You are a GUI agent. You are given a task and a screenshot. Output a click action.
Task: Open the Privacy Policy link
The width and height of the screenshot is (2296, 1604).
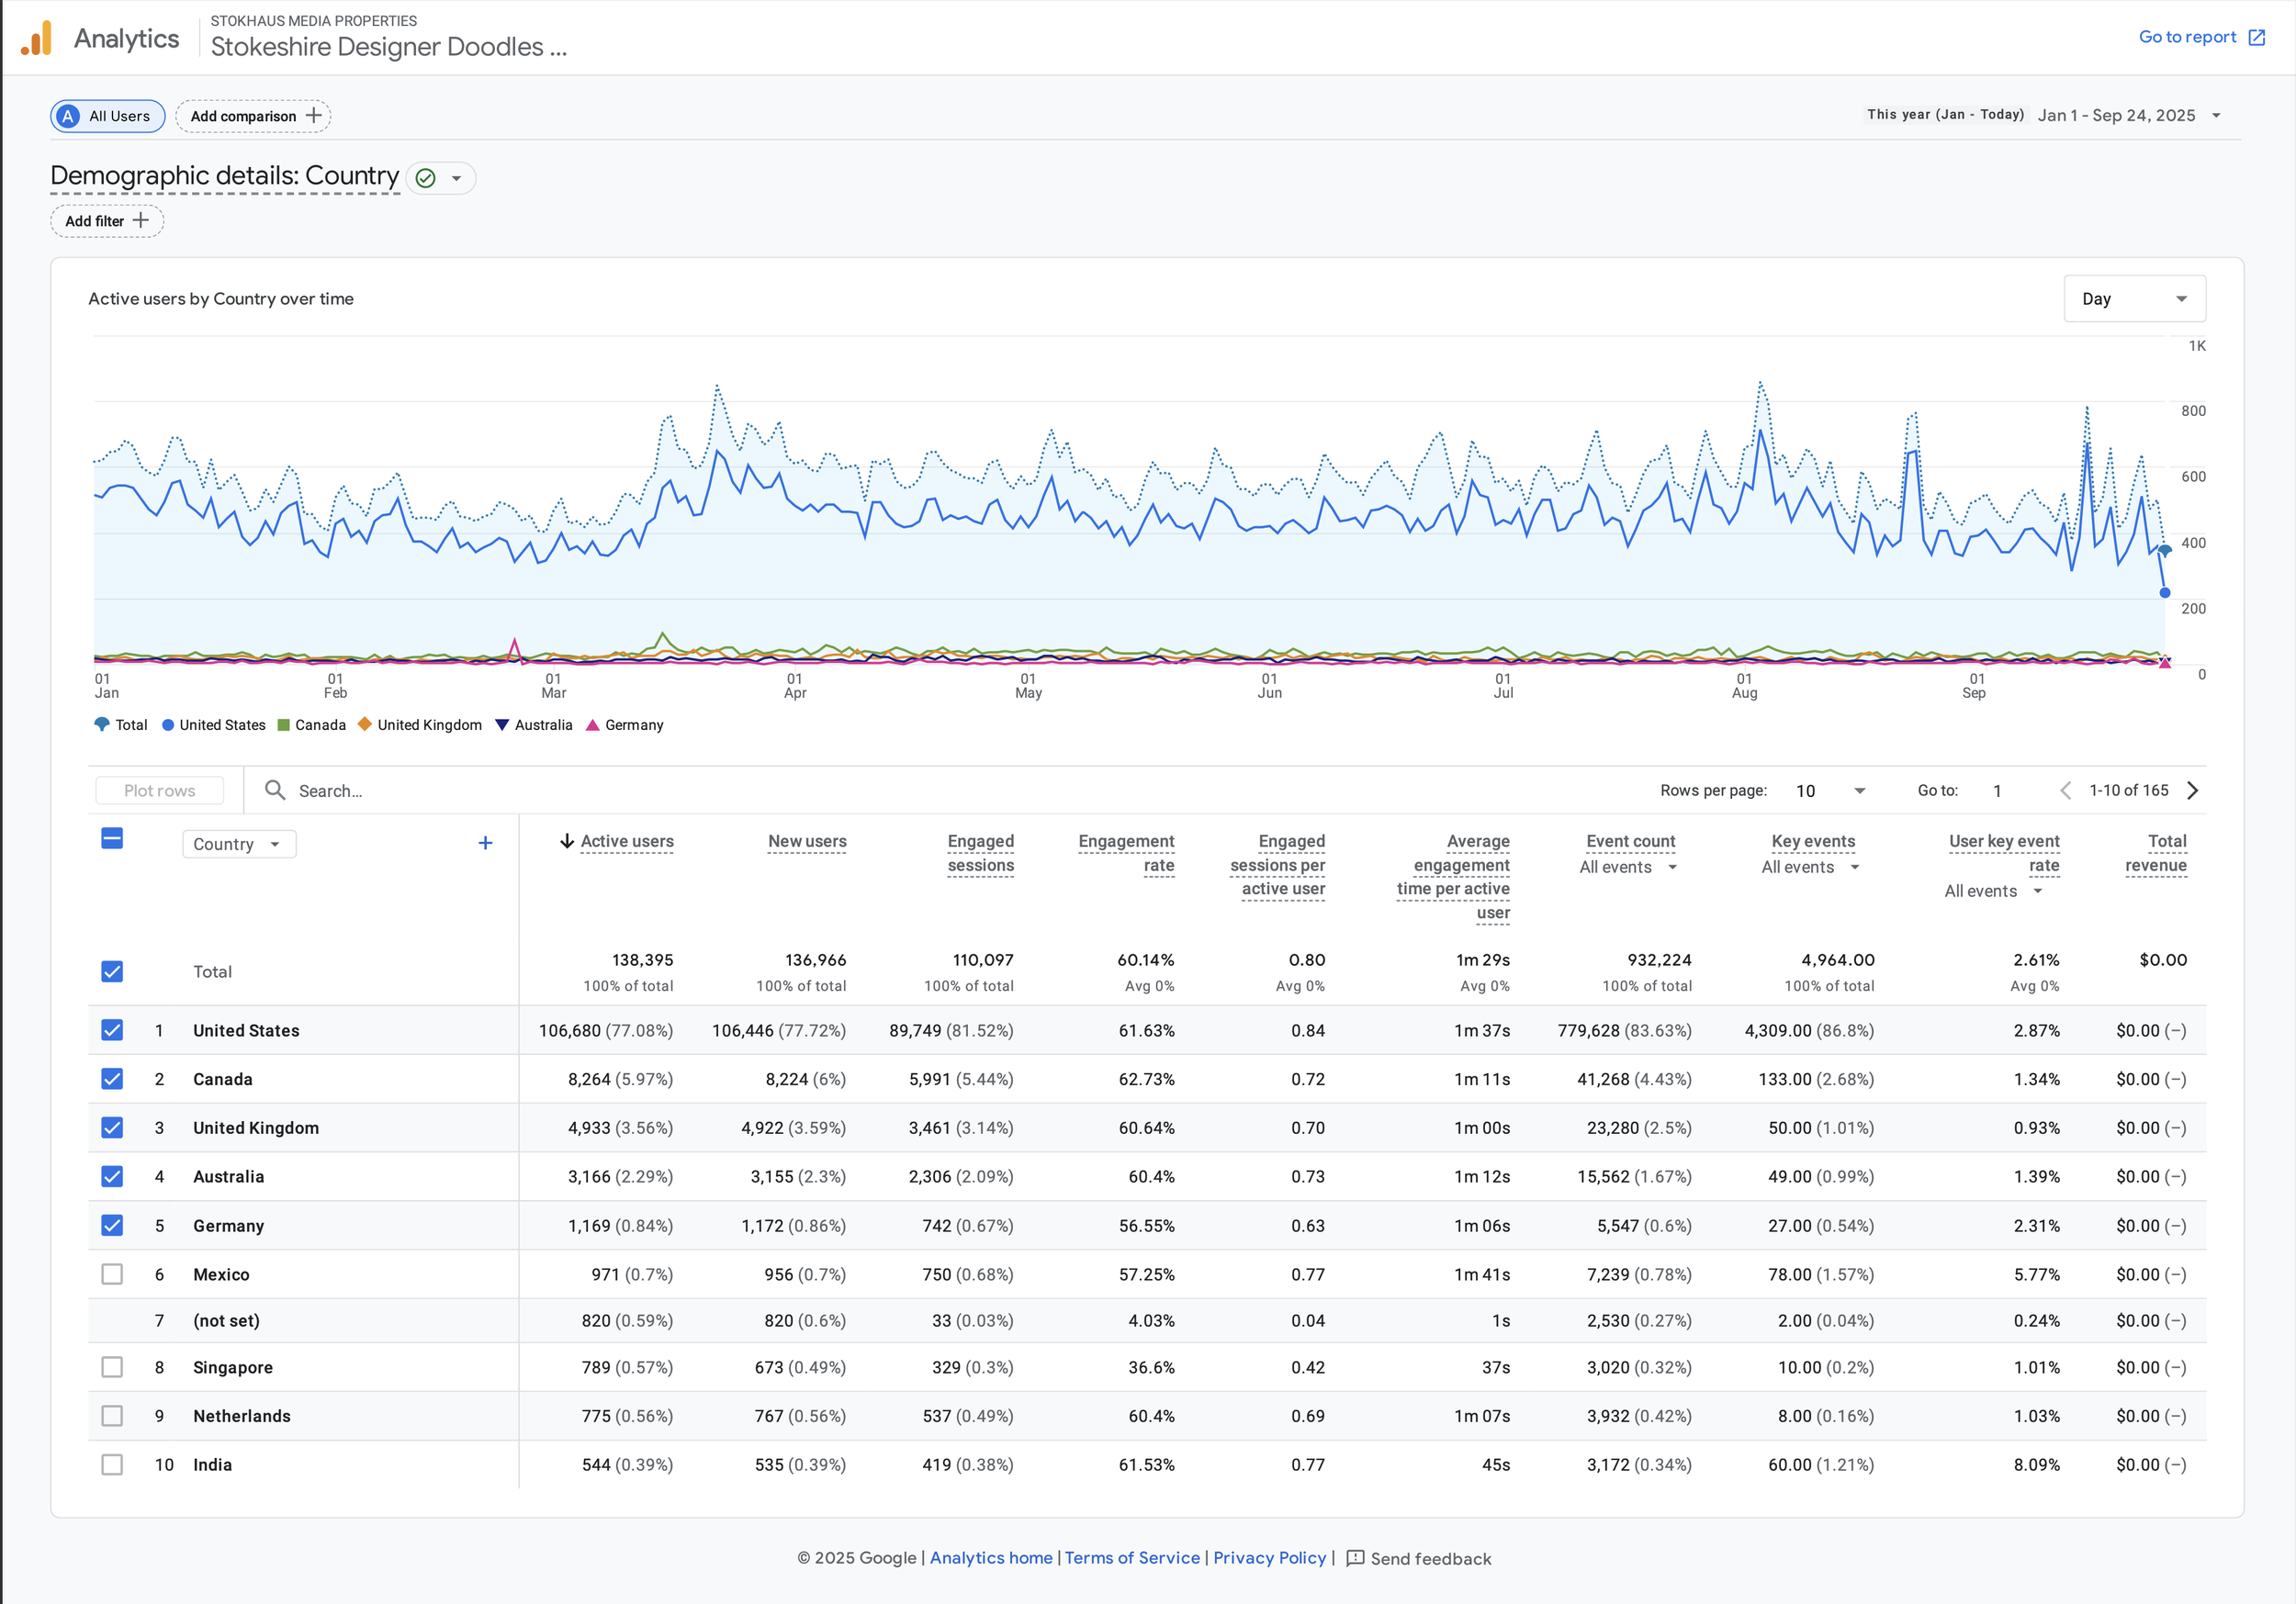click(1269, 1558)
